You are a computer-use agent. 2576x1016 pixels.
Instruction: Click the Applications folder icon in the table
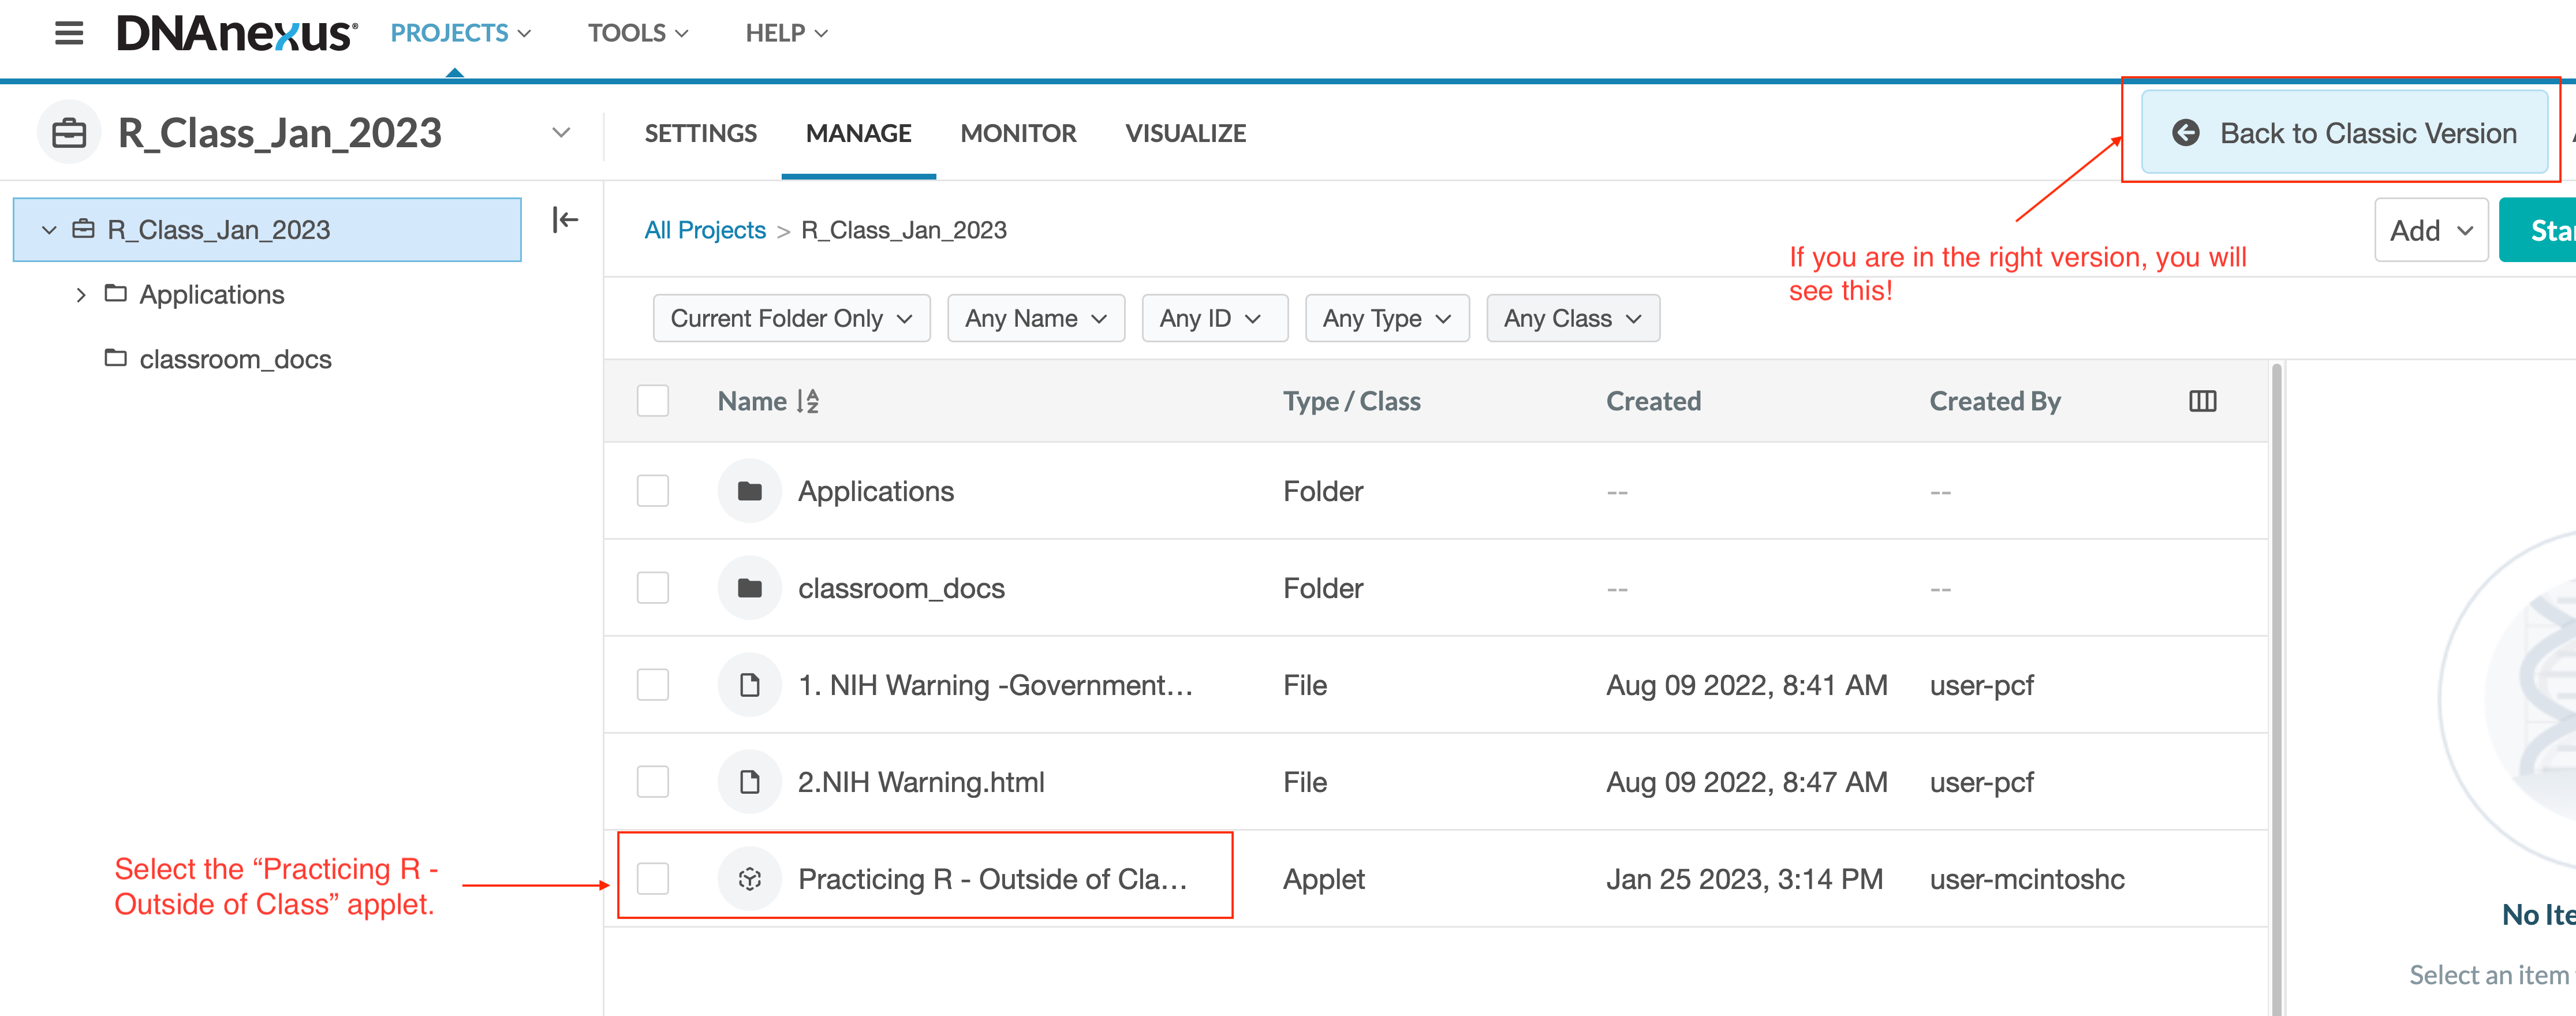coord(749,491)
